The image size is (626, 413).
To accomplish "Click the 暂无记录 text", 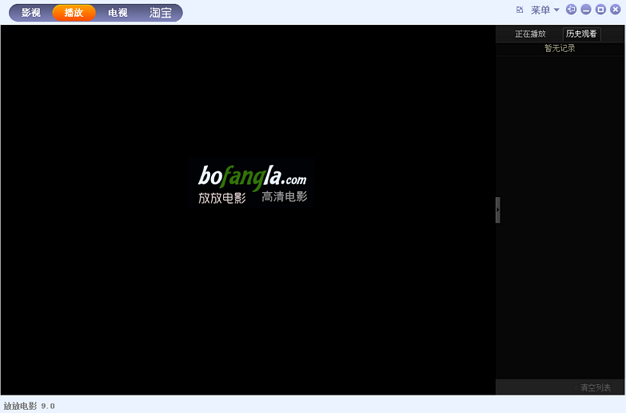I will 560,48.
